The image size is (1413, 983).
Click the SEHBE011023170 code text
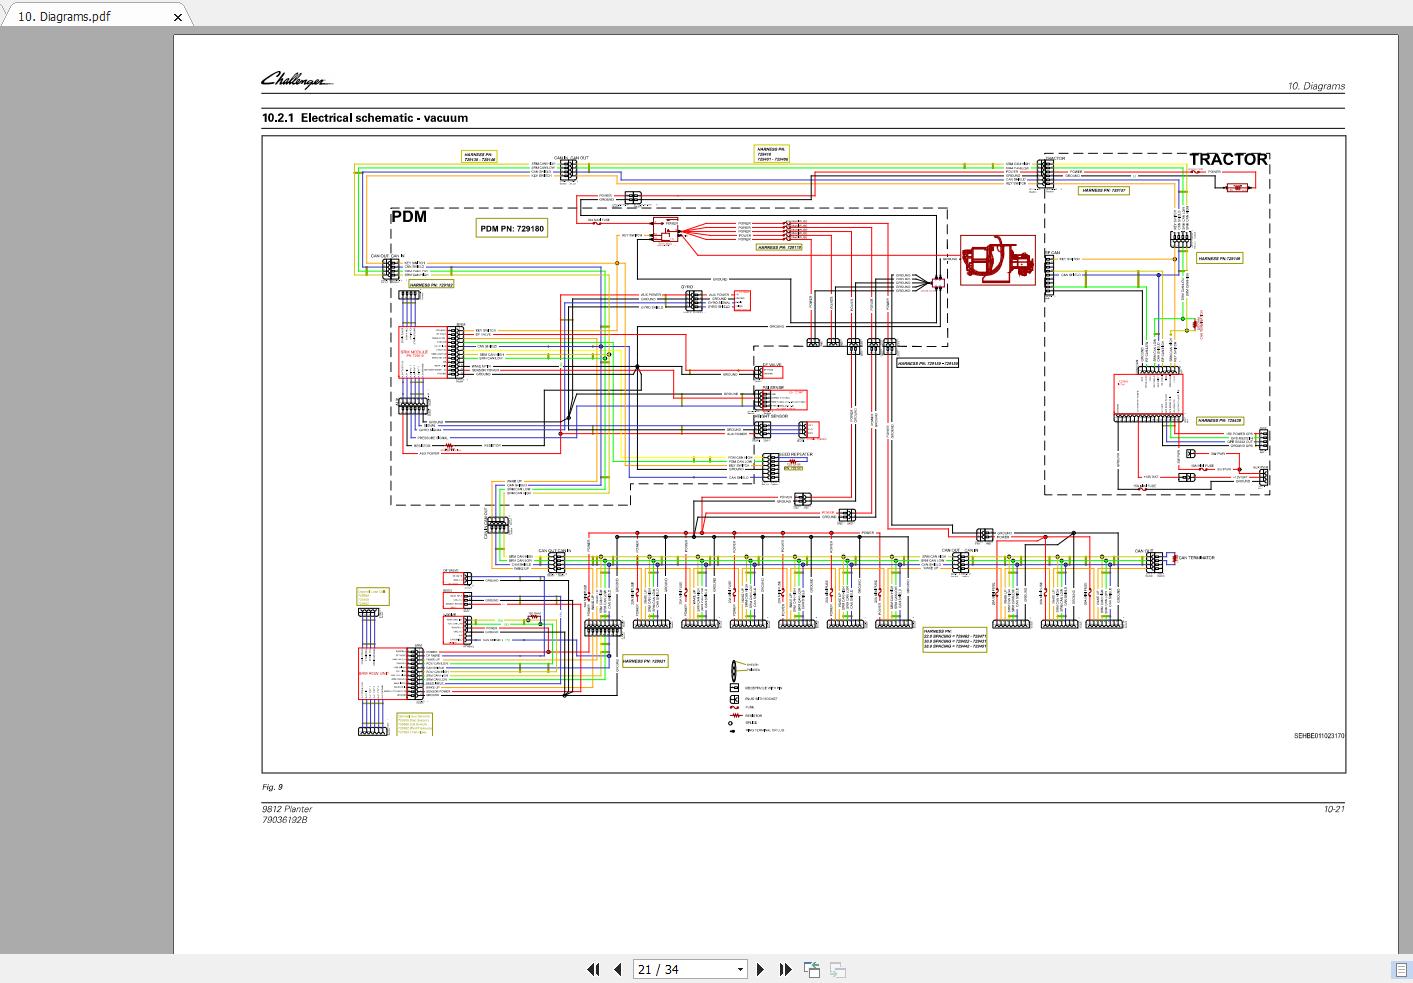pos(1320,734)
